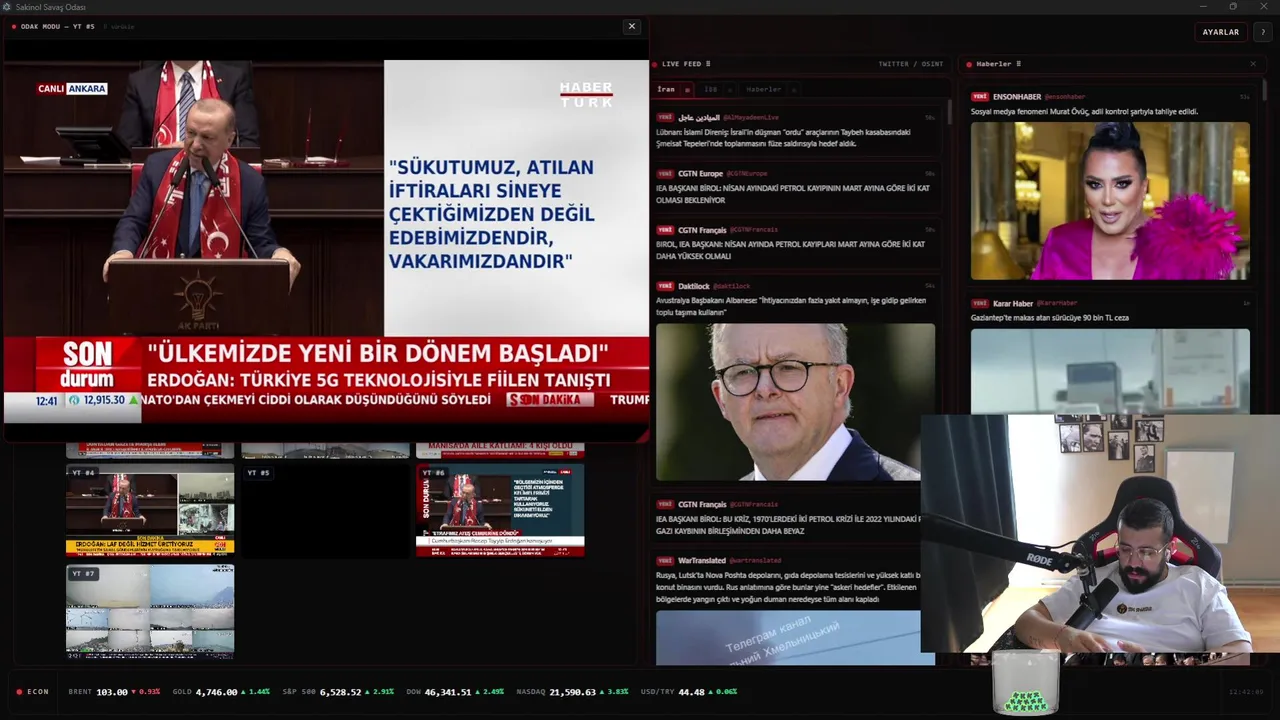
Task: Click the small icon on the İran tab
Action: pos(687,90)
